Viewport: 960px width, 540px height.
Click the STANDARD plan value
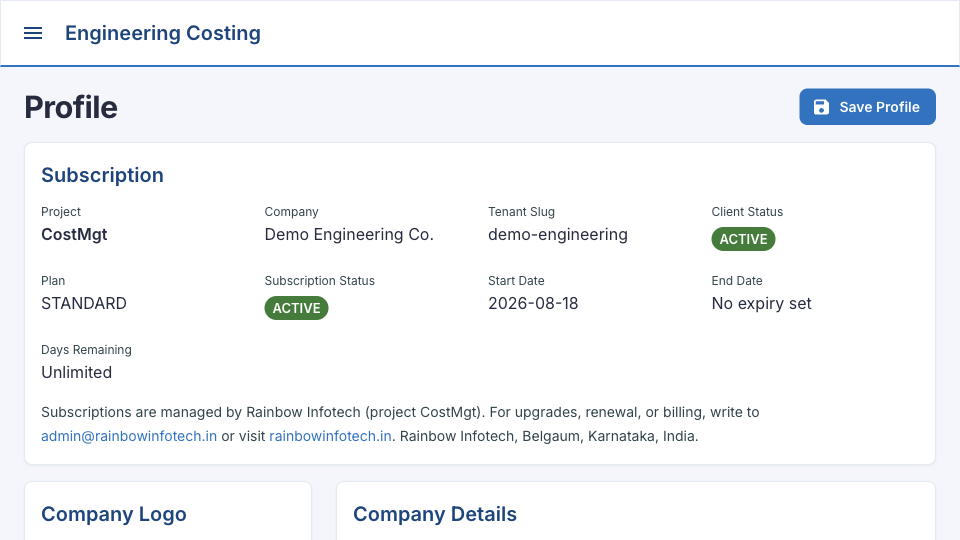84,304
